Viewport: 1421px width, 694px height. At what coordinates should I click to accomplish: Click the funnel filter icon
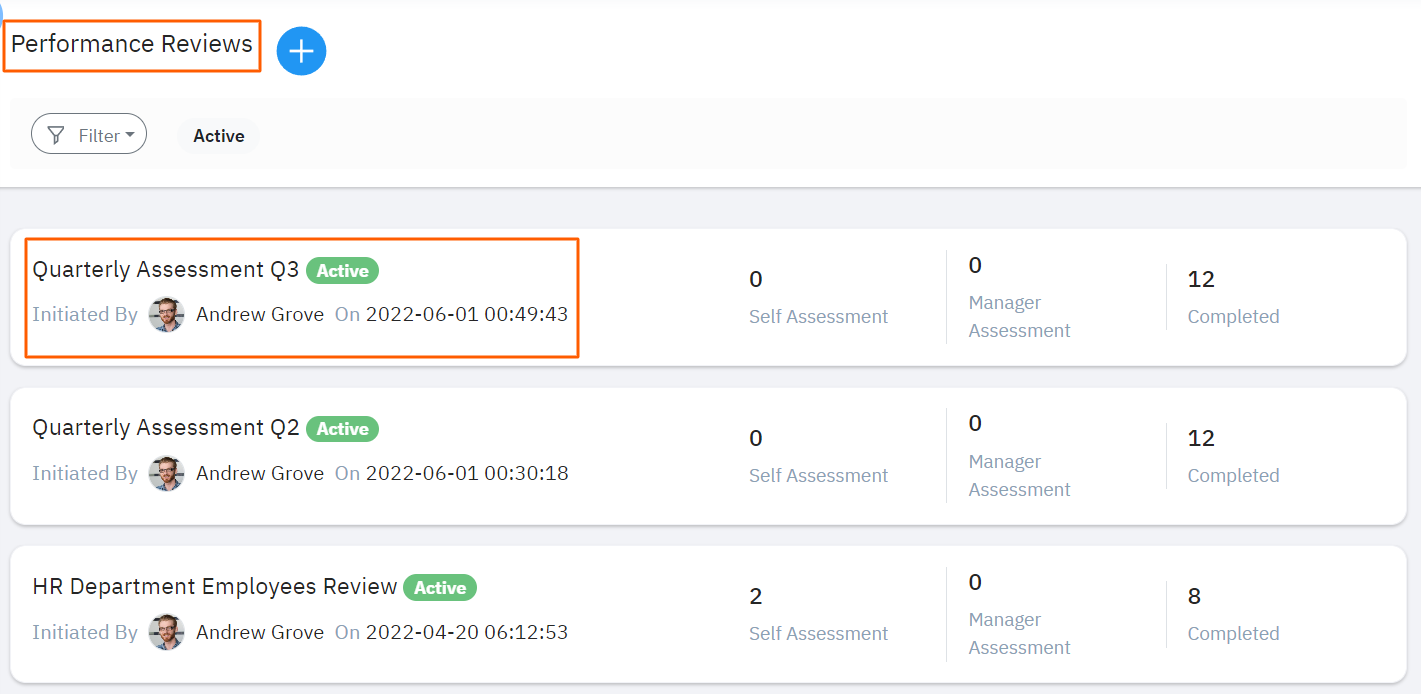tap(56, 135)
